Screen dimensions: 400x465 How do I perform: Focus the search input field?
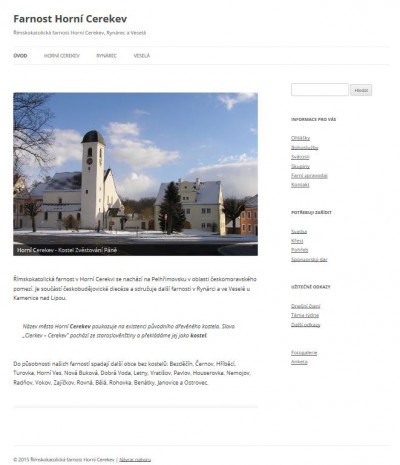(x=320, y=90)
